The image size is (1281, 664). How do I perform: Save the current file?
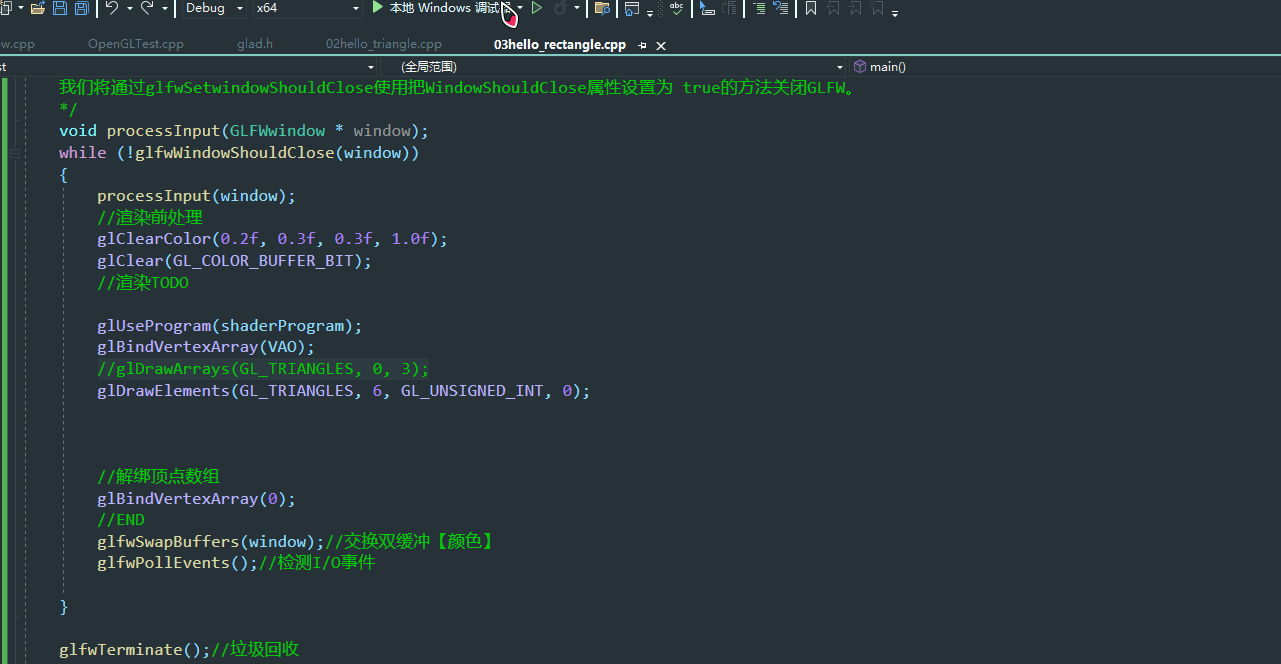[x=60, y=9]
